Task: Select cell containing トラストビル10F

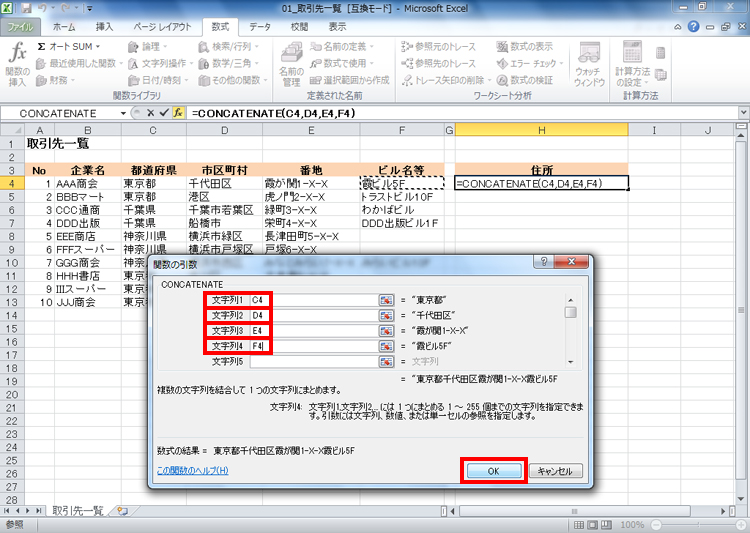Action: (402, 197)
